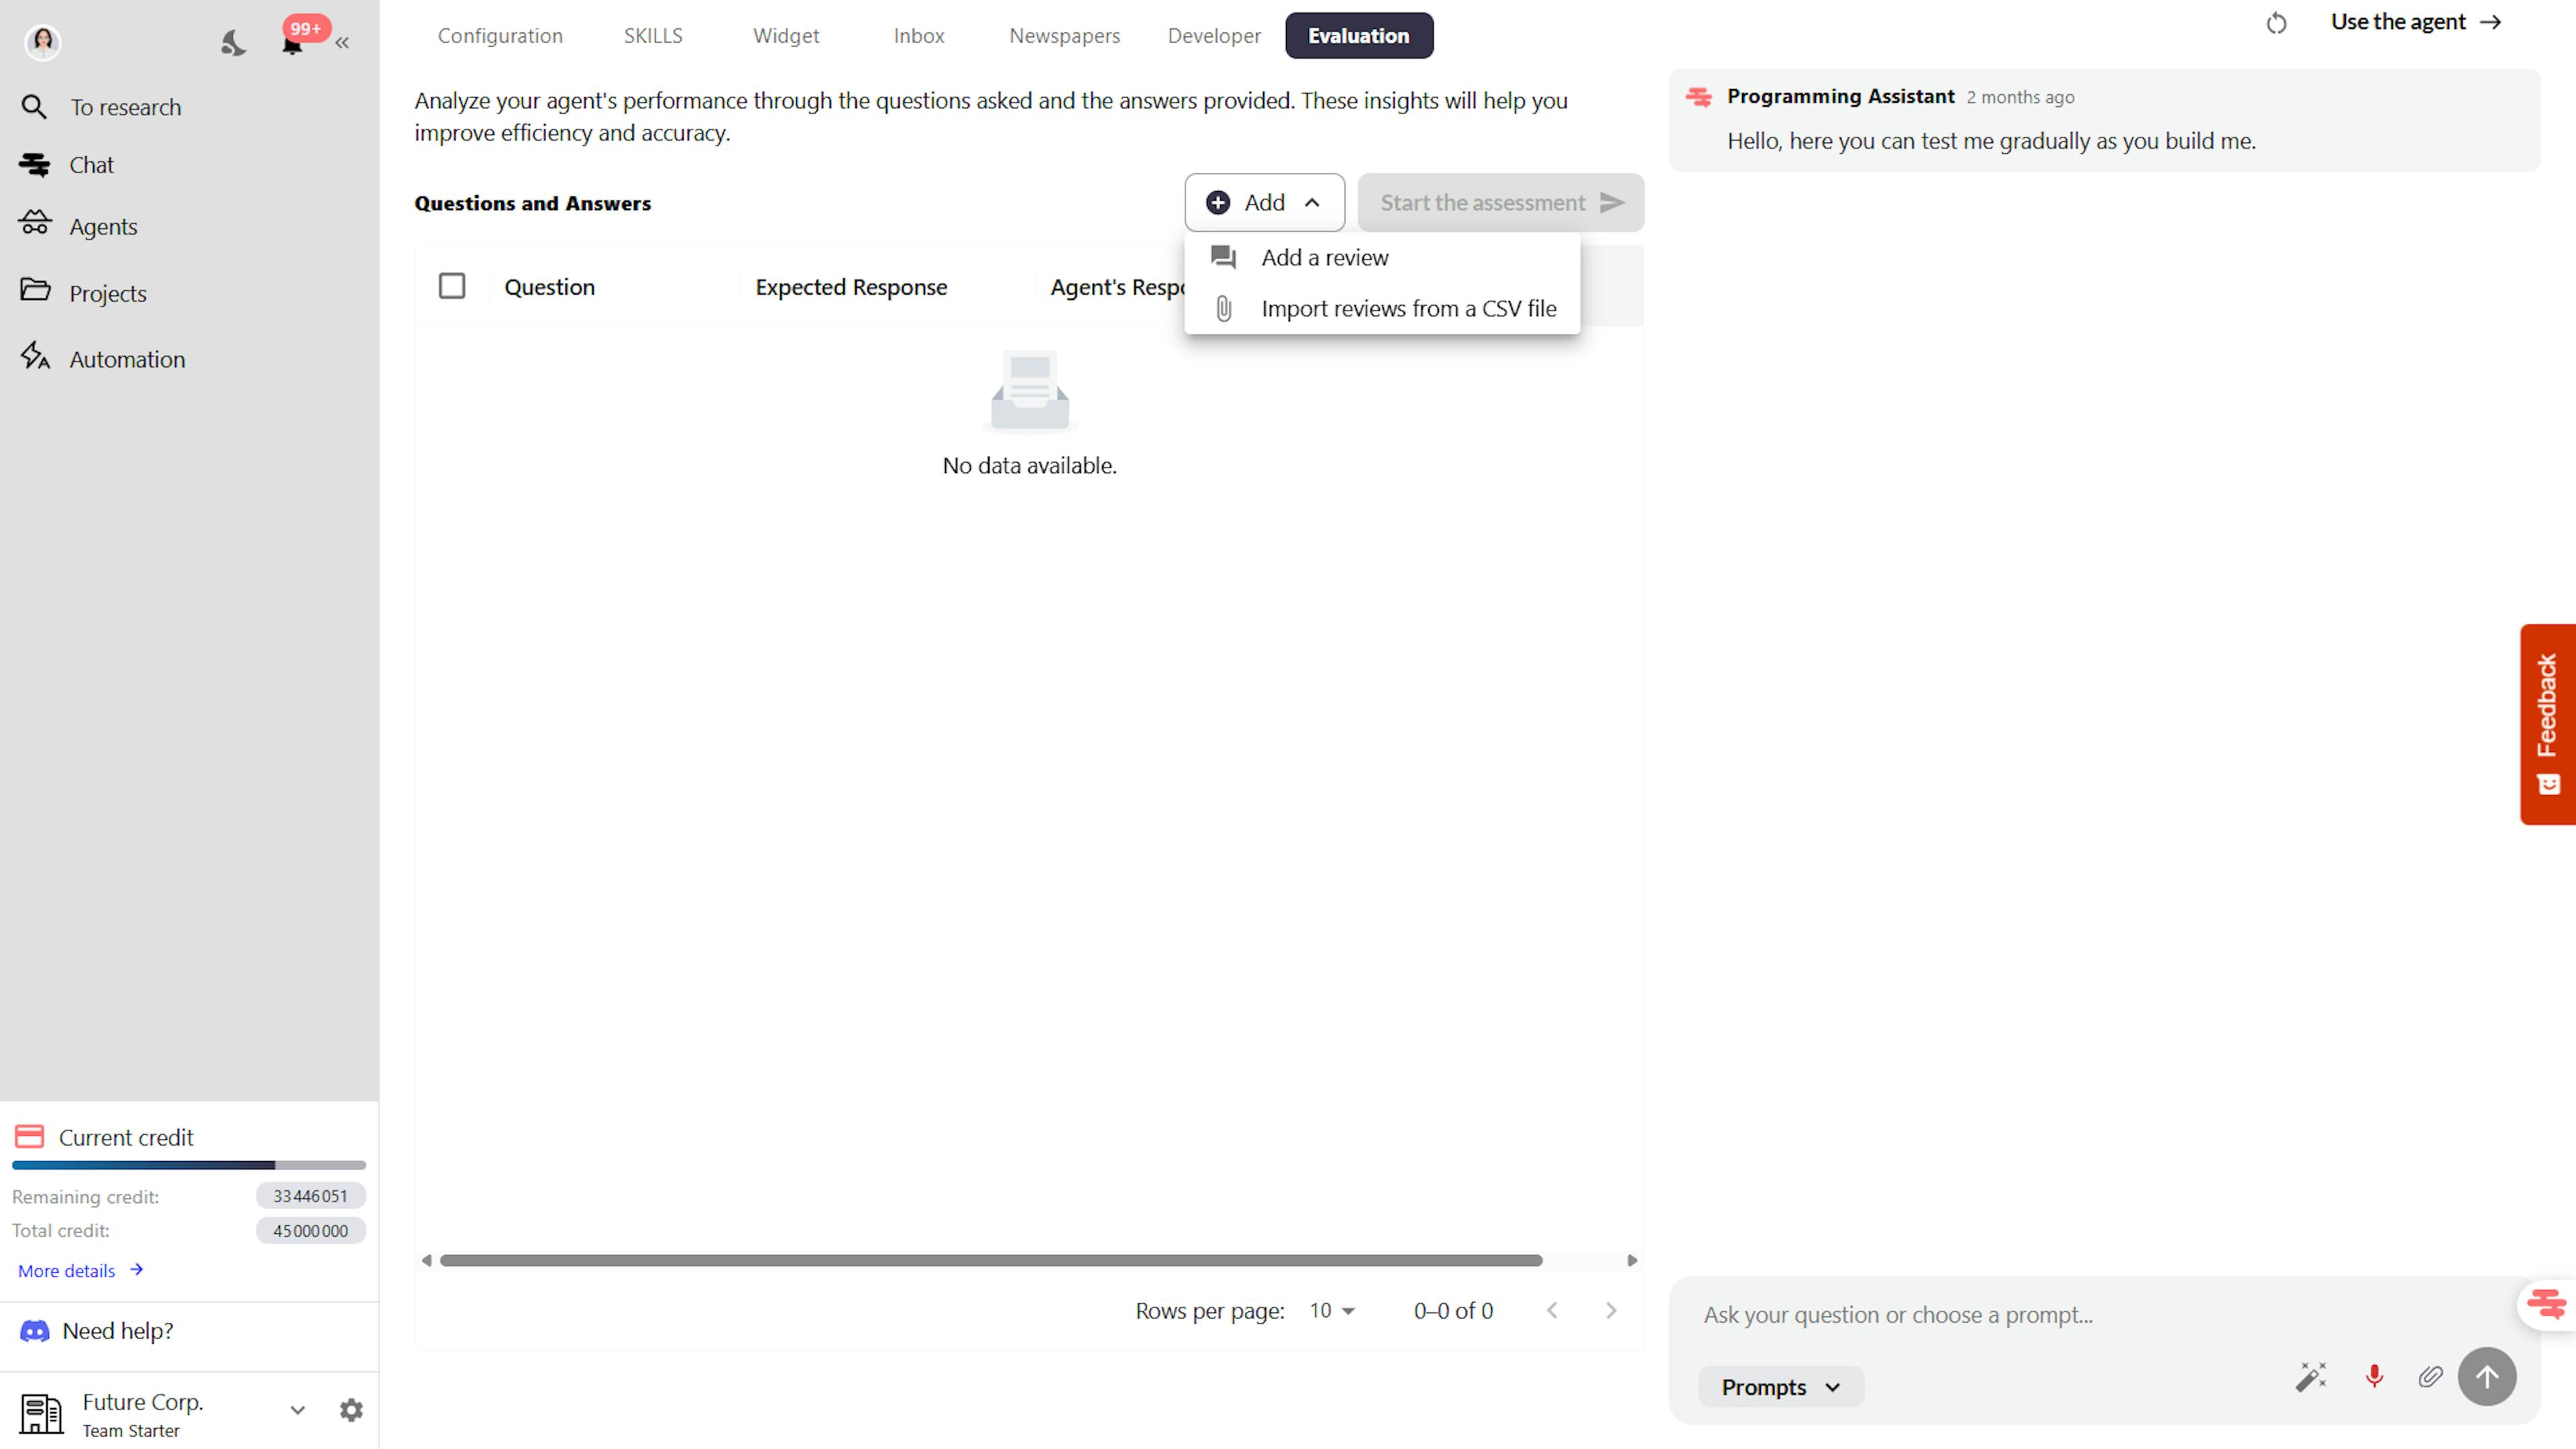Image resolution: width=2576 pixels, height=1449 pixels.
Task: Collapse the sidebar with double-chevron icon
Action: pos(342,43)
